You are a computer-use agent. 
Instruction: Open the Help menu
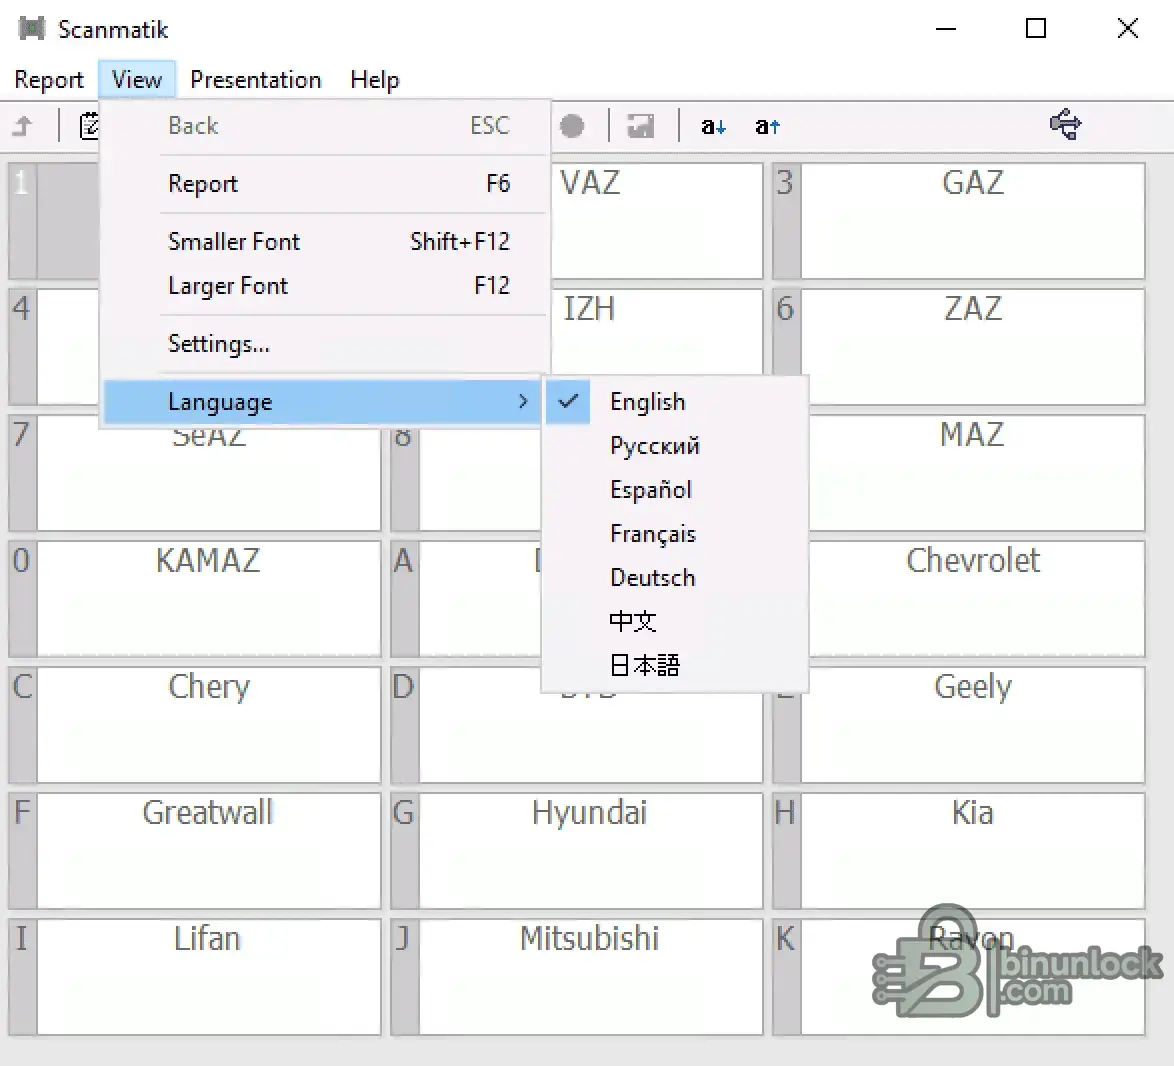click(374, 79)
